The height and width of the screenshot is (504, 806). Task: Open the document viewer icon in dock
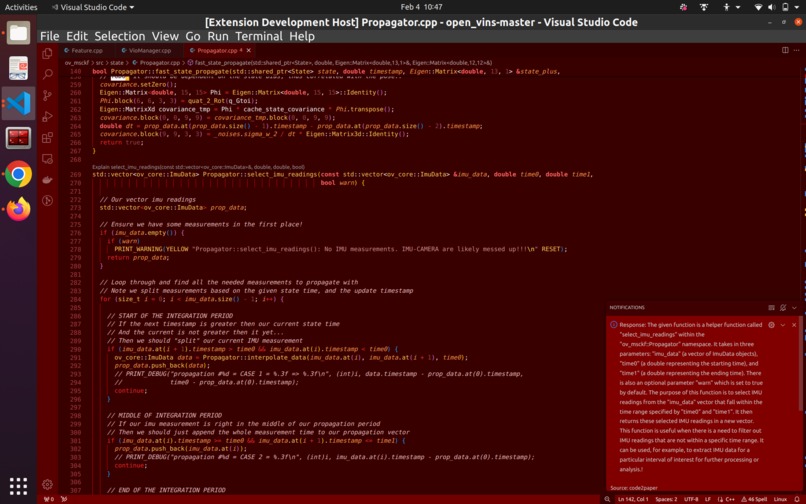19,68
